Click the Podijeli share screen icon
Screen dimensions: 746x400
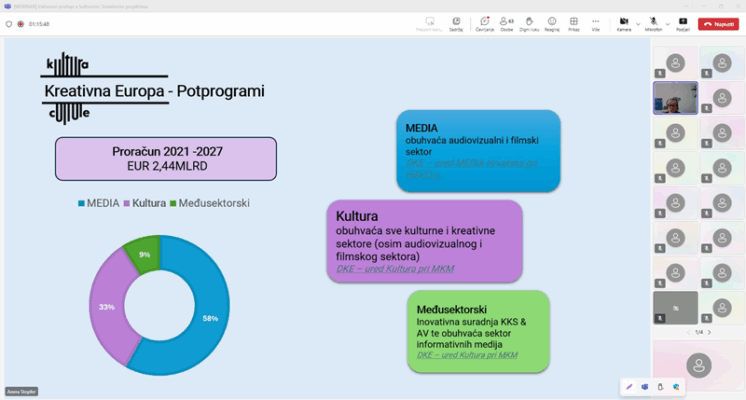click(683, 22)
